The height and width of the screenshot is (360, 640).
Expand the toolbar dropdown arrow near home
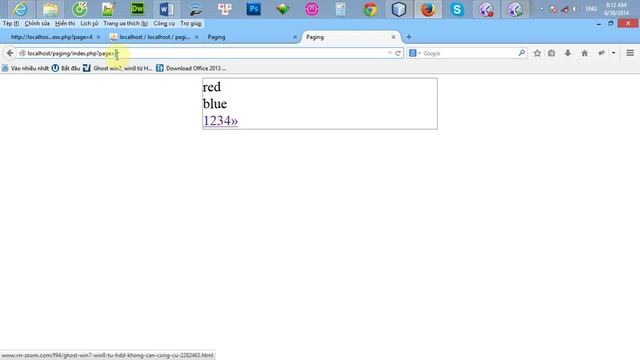pos(613,53)
